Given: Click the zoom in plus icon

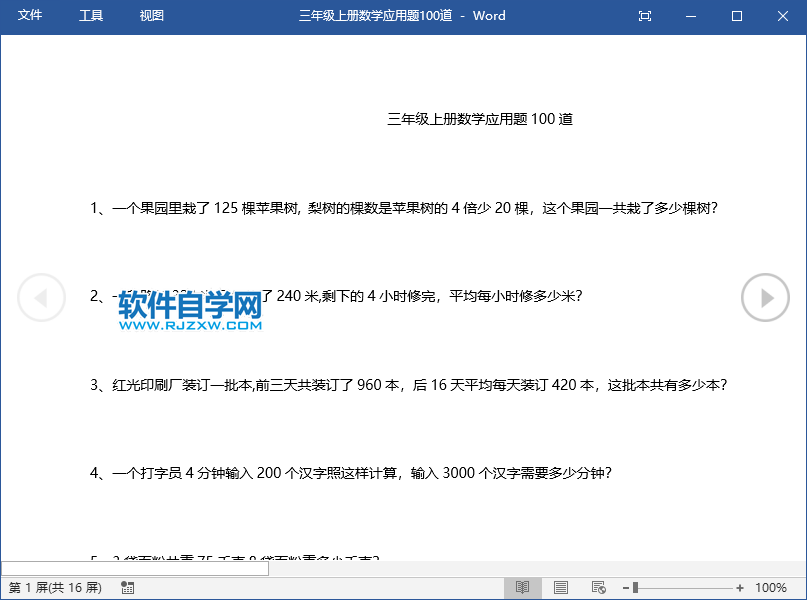Looking at the screenshot, I should point(740,588).
